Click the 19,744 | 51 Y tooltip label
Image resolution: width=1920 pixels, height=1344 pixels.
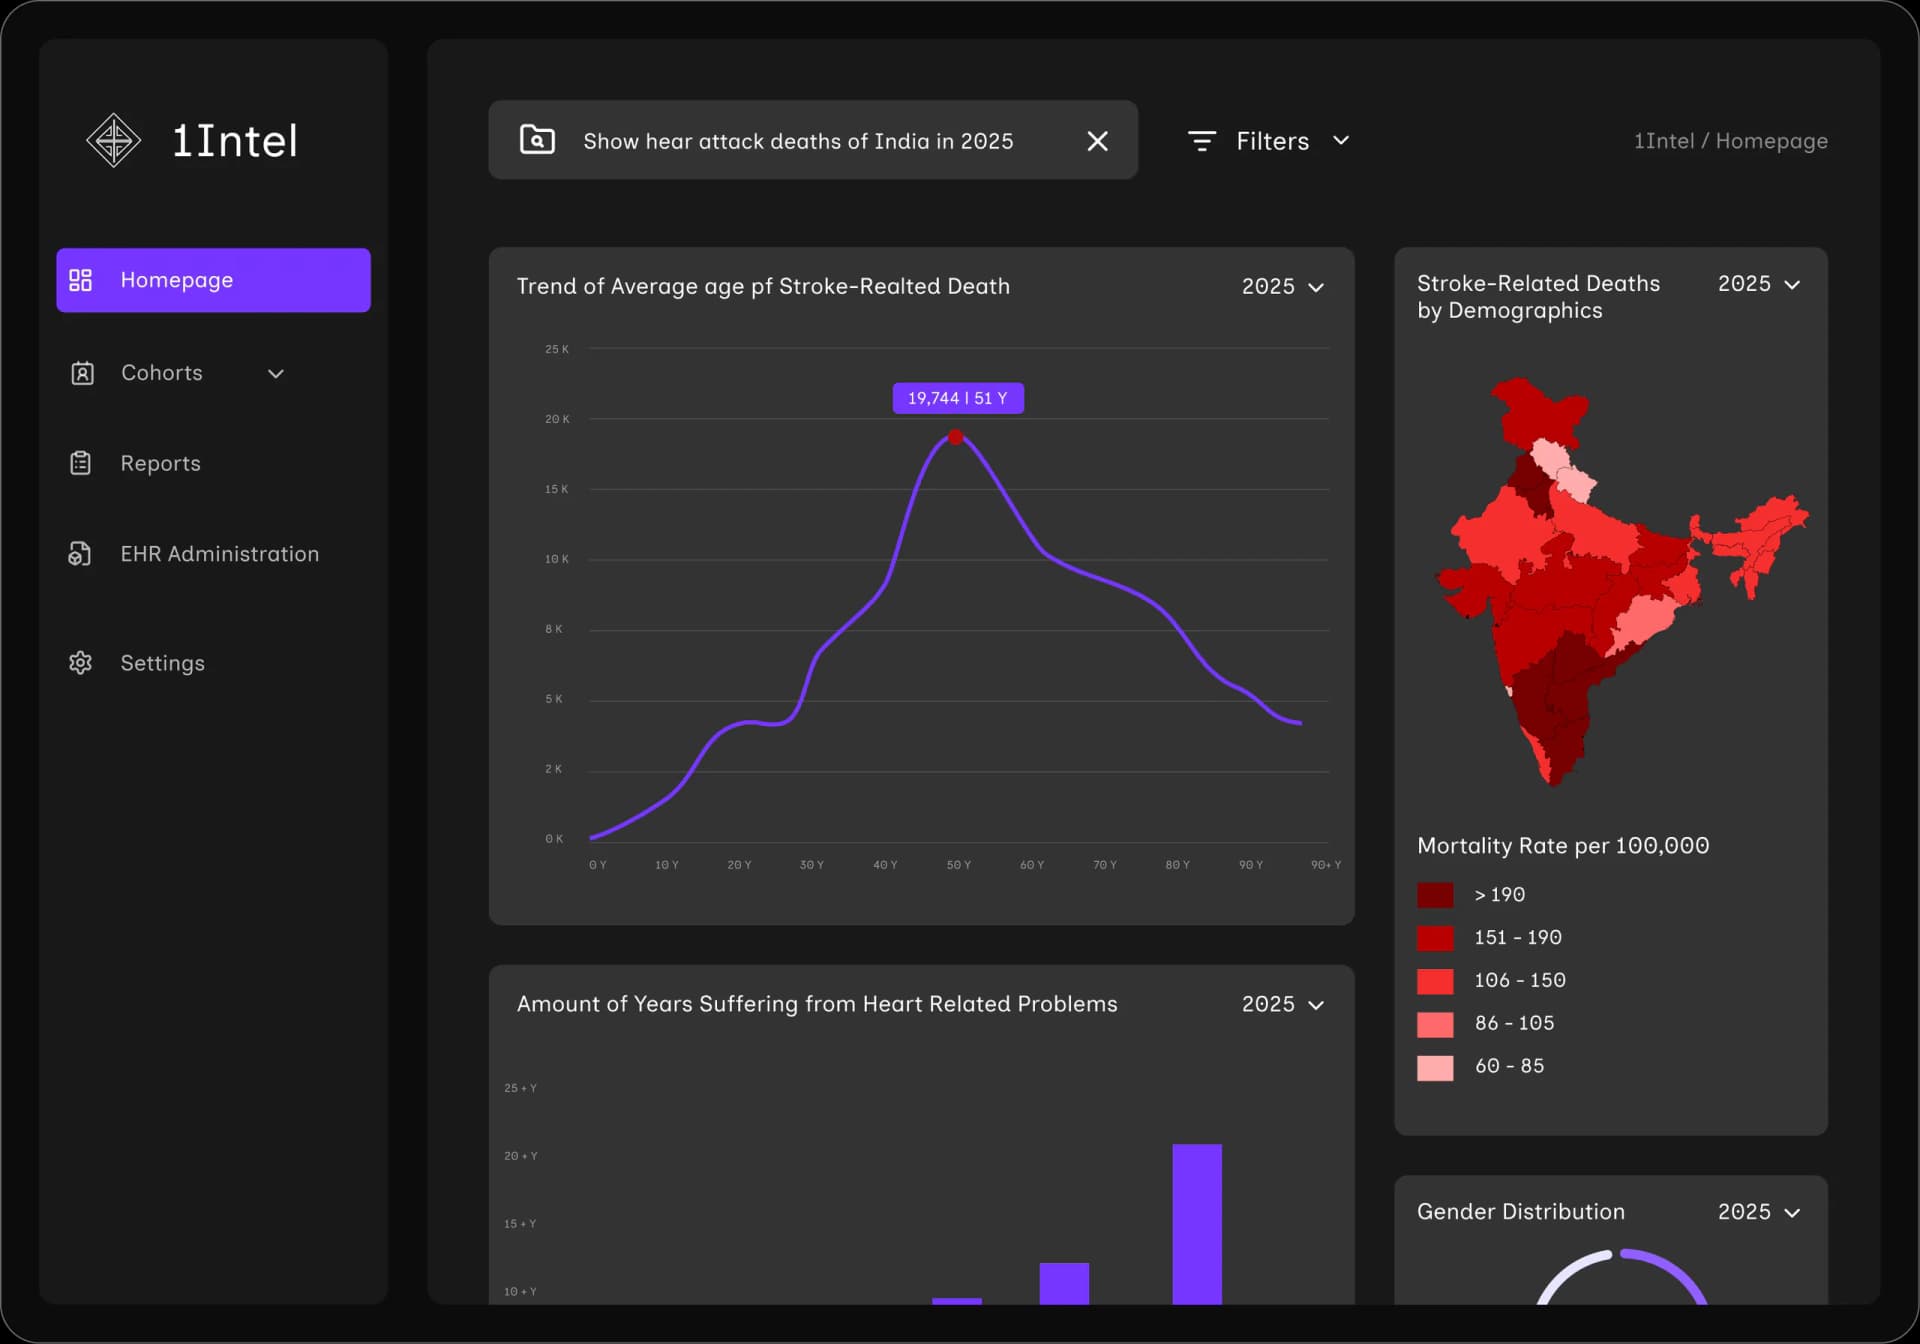point(958,398)
